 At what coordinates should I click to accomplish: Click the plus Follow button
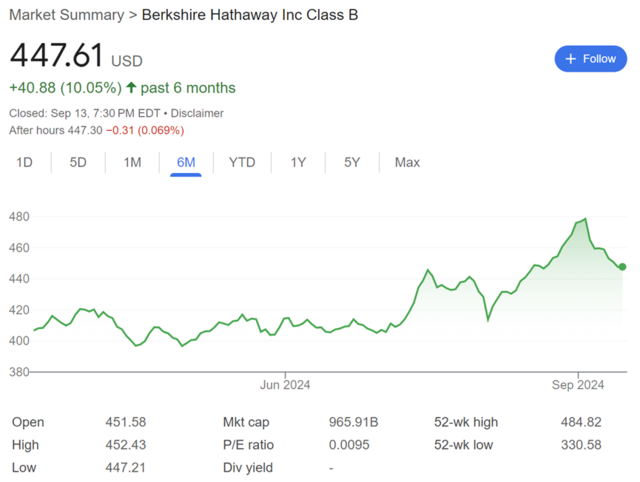[590, 59]
